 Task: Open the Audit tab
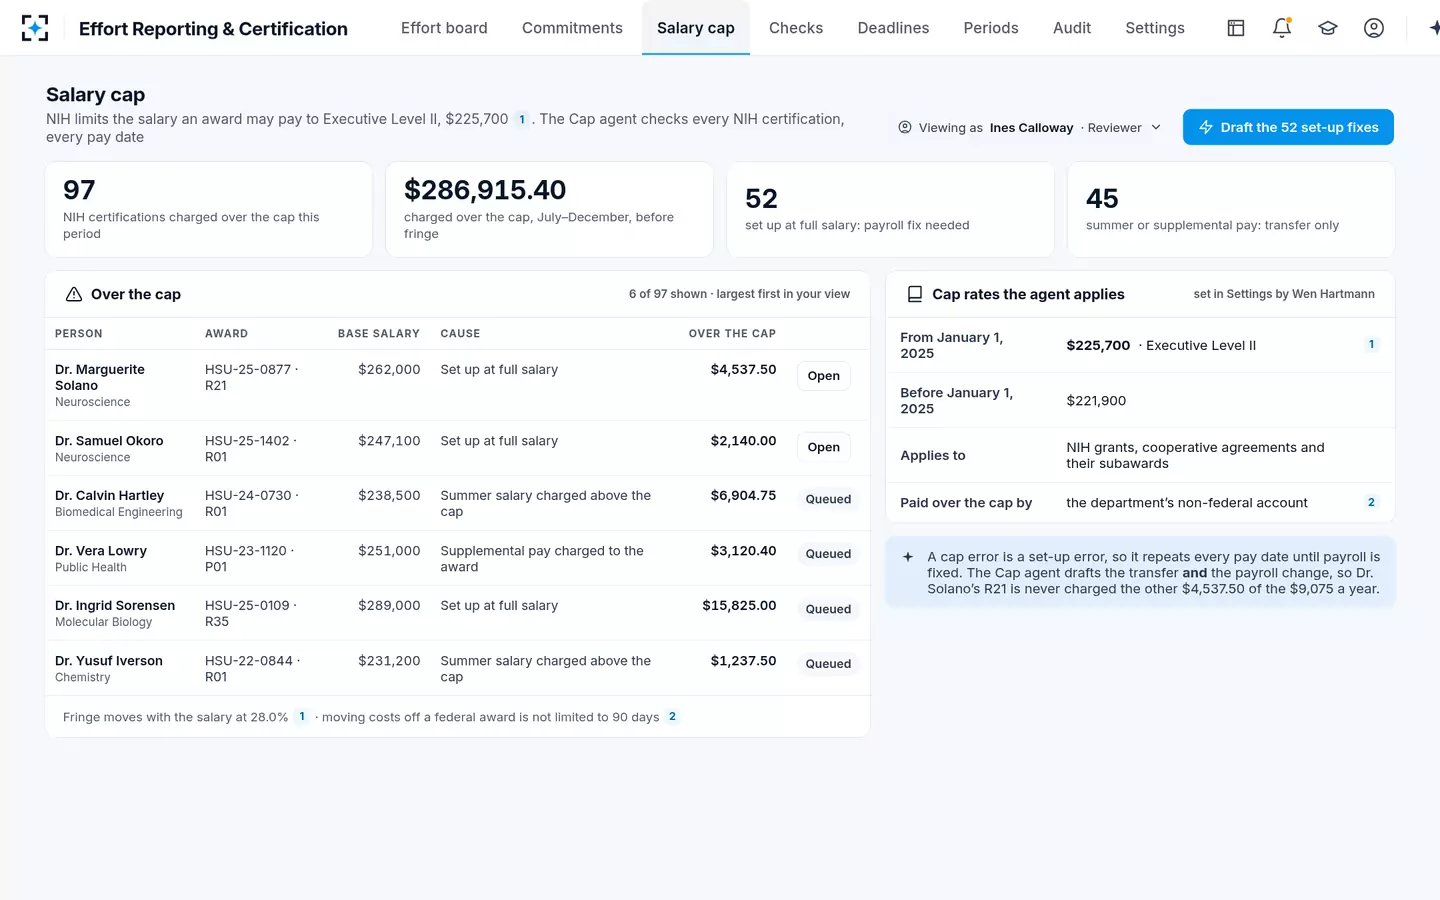click(x=1072, y=28)
